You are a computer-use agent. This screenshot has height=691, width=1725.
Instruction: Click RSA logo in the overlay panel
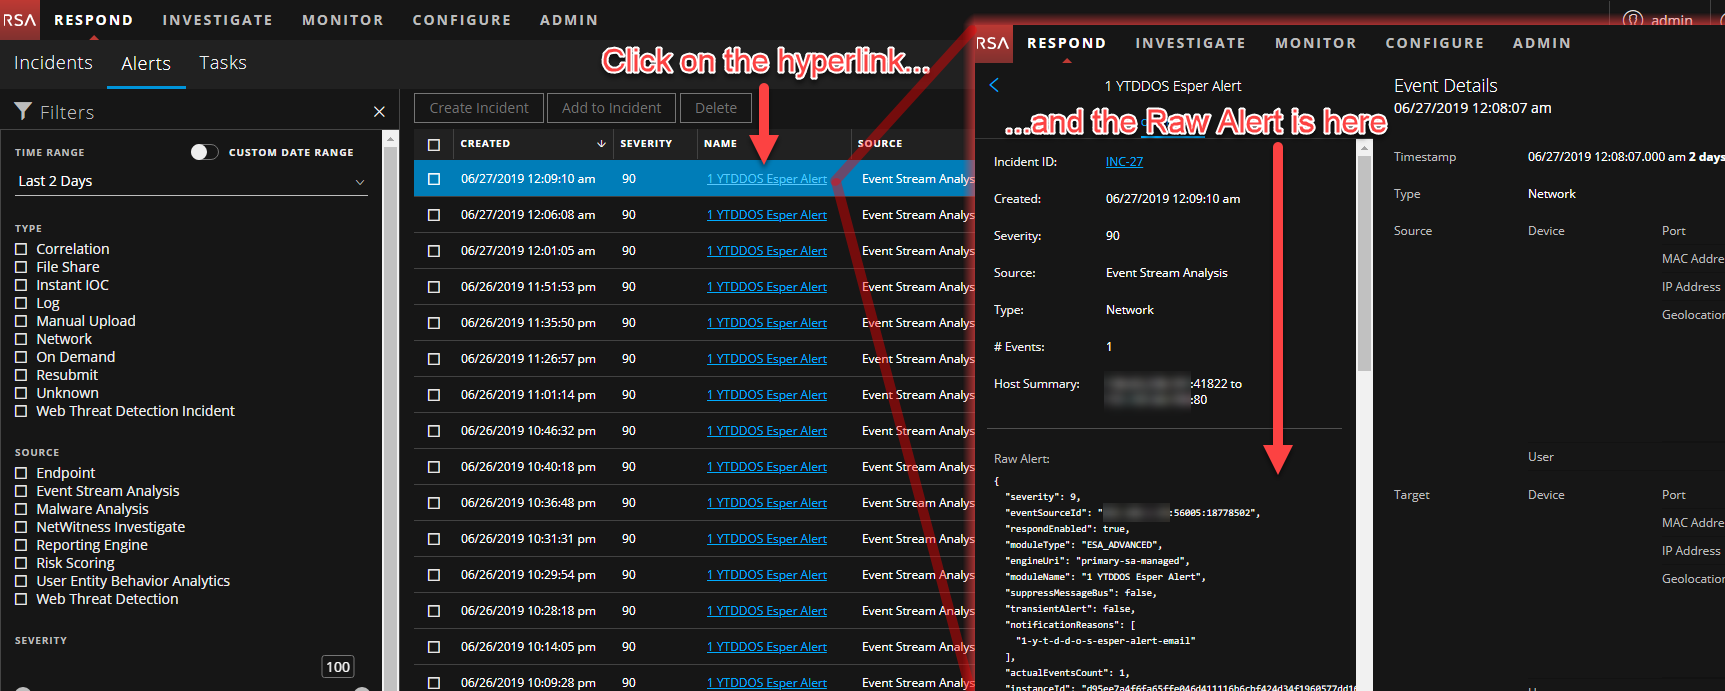pos(992,43)
